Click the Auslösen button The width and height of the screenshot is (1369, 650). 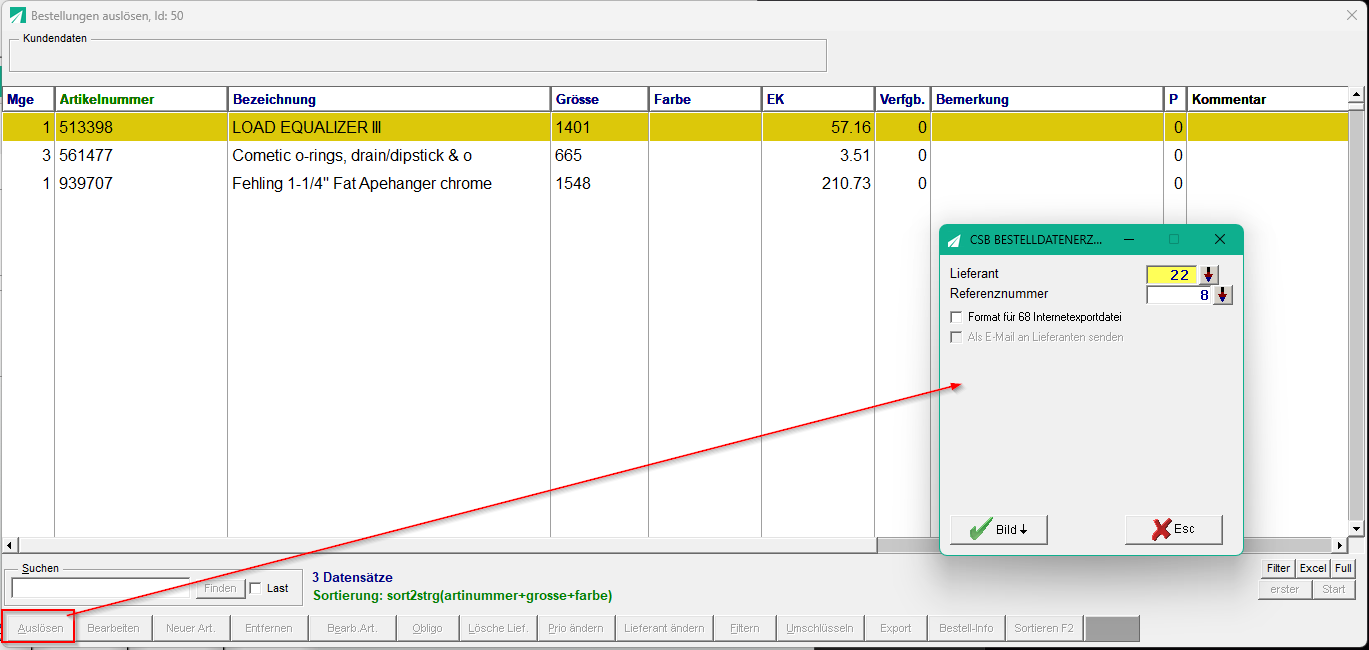40,628
